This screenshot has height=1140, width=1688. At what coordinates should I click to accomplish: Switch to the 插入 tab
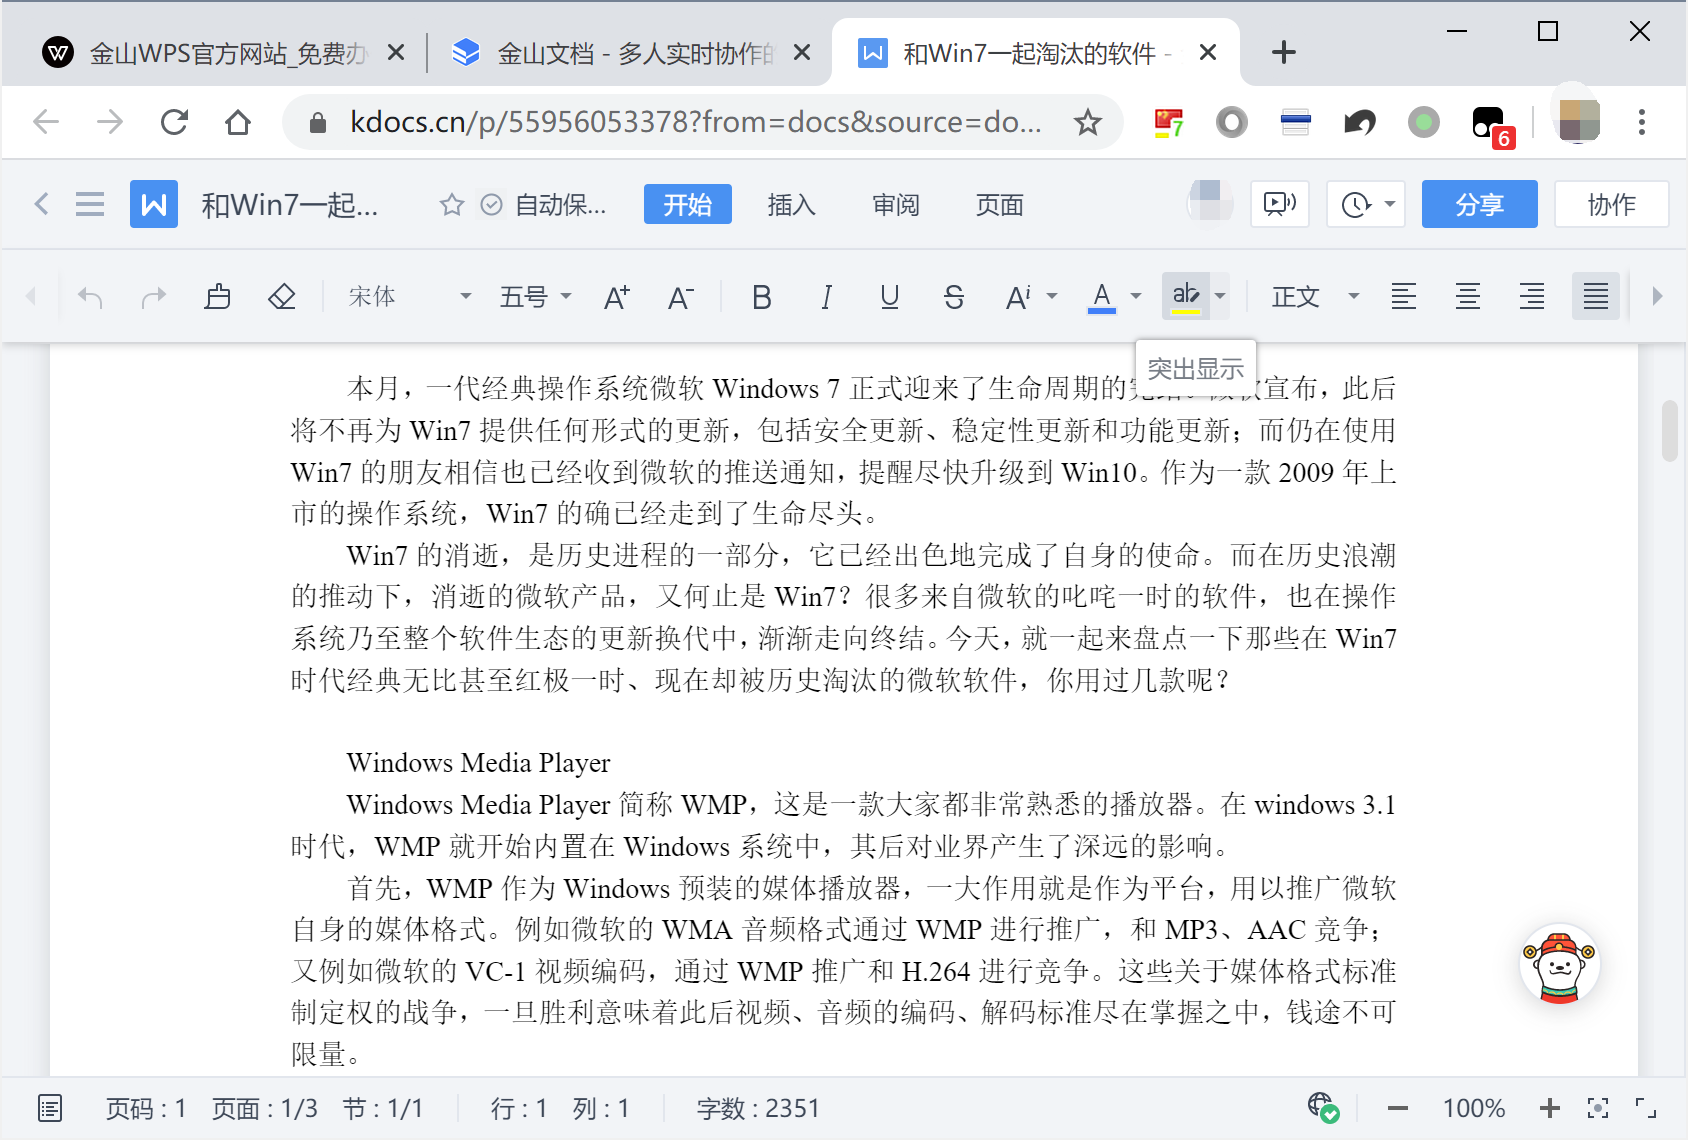pyautogui.click(x=792, y=205)
